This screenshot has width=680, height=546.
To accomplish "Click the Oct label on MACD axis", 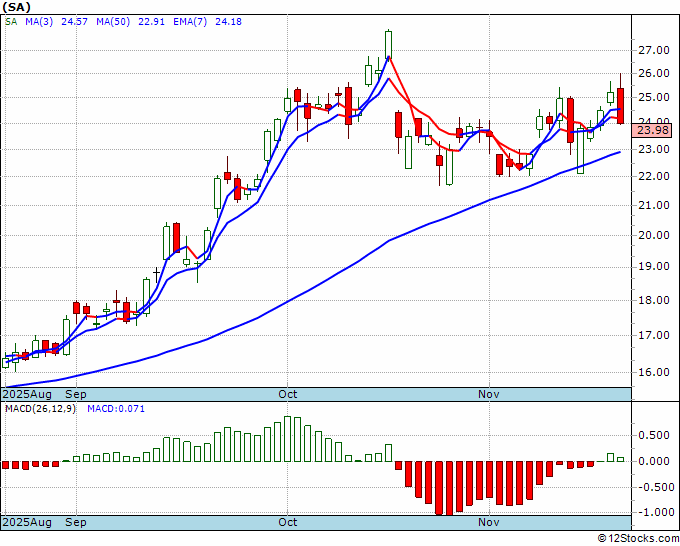I will (x=288, y=522).
